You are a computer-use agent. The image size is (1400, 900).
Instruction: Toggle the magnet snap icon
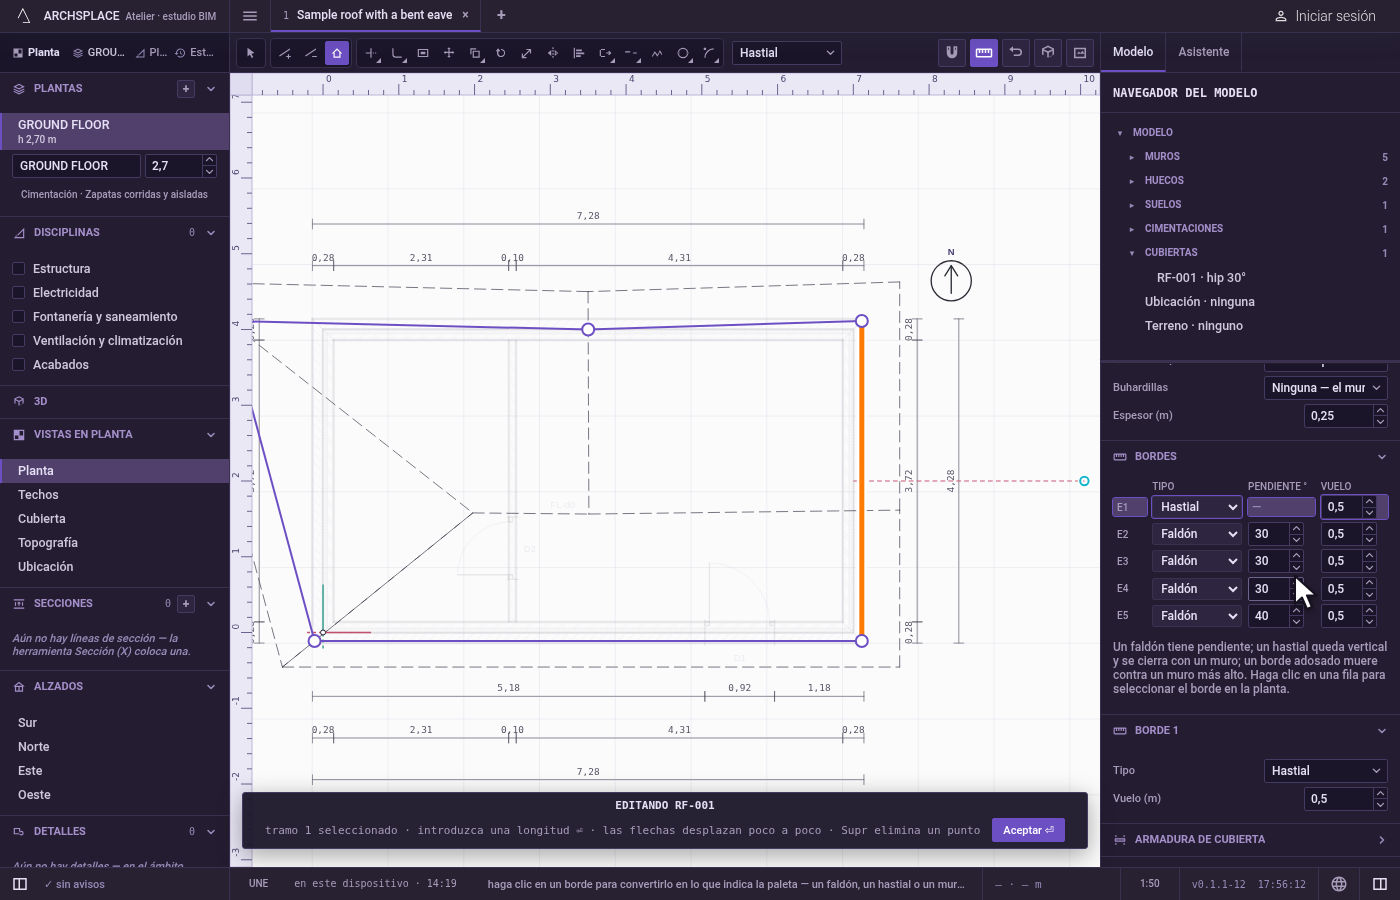tap(952, 52)
